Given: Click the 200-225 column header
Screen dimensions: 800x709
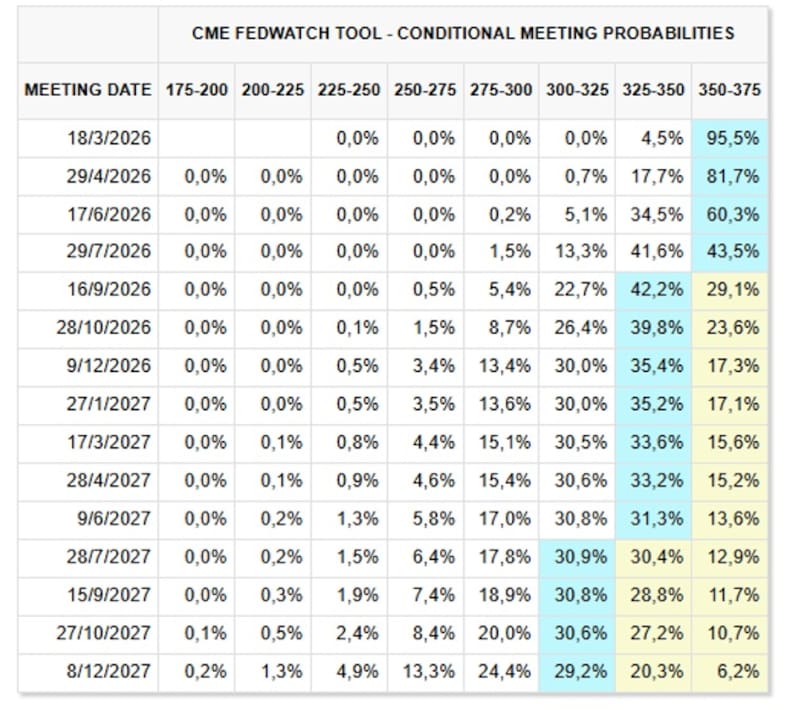Looking at the screenshot, I should (273, 90).
